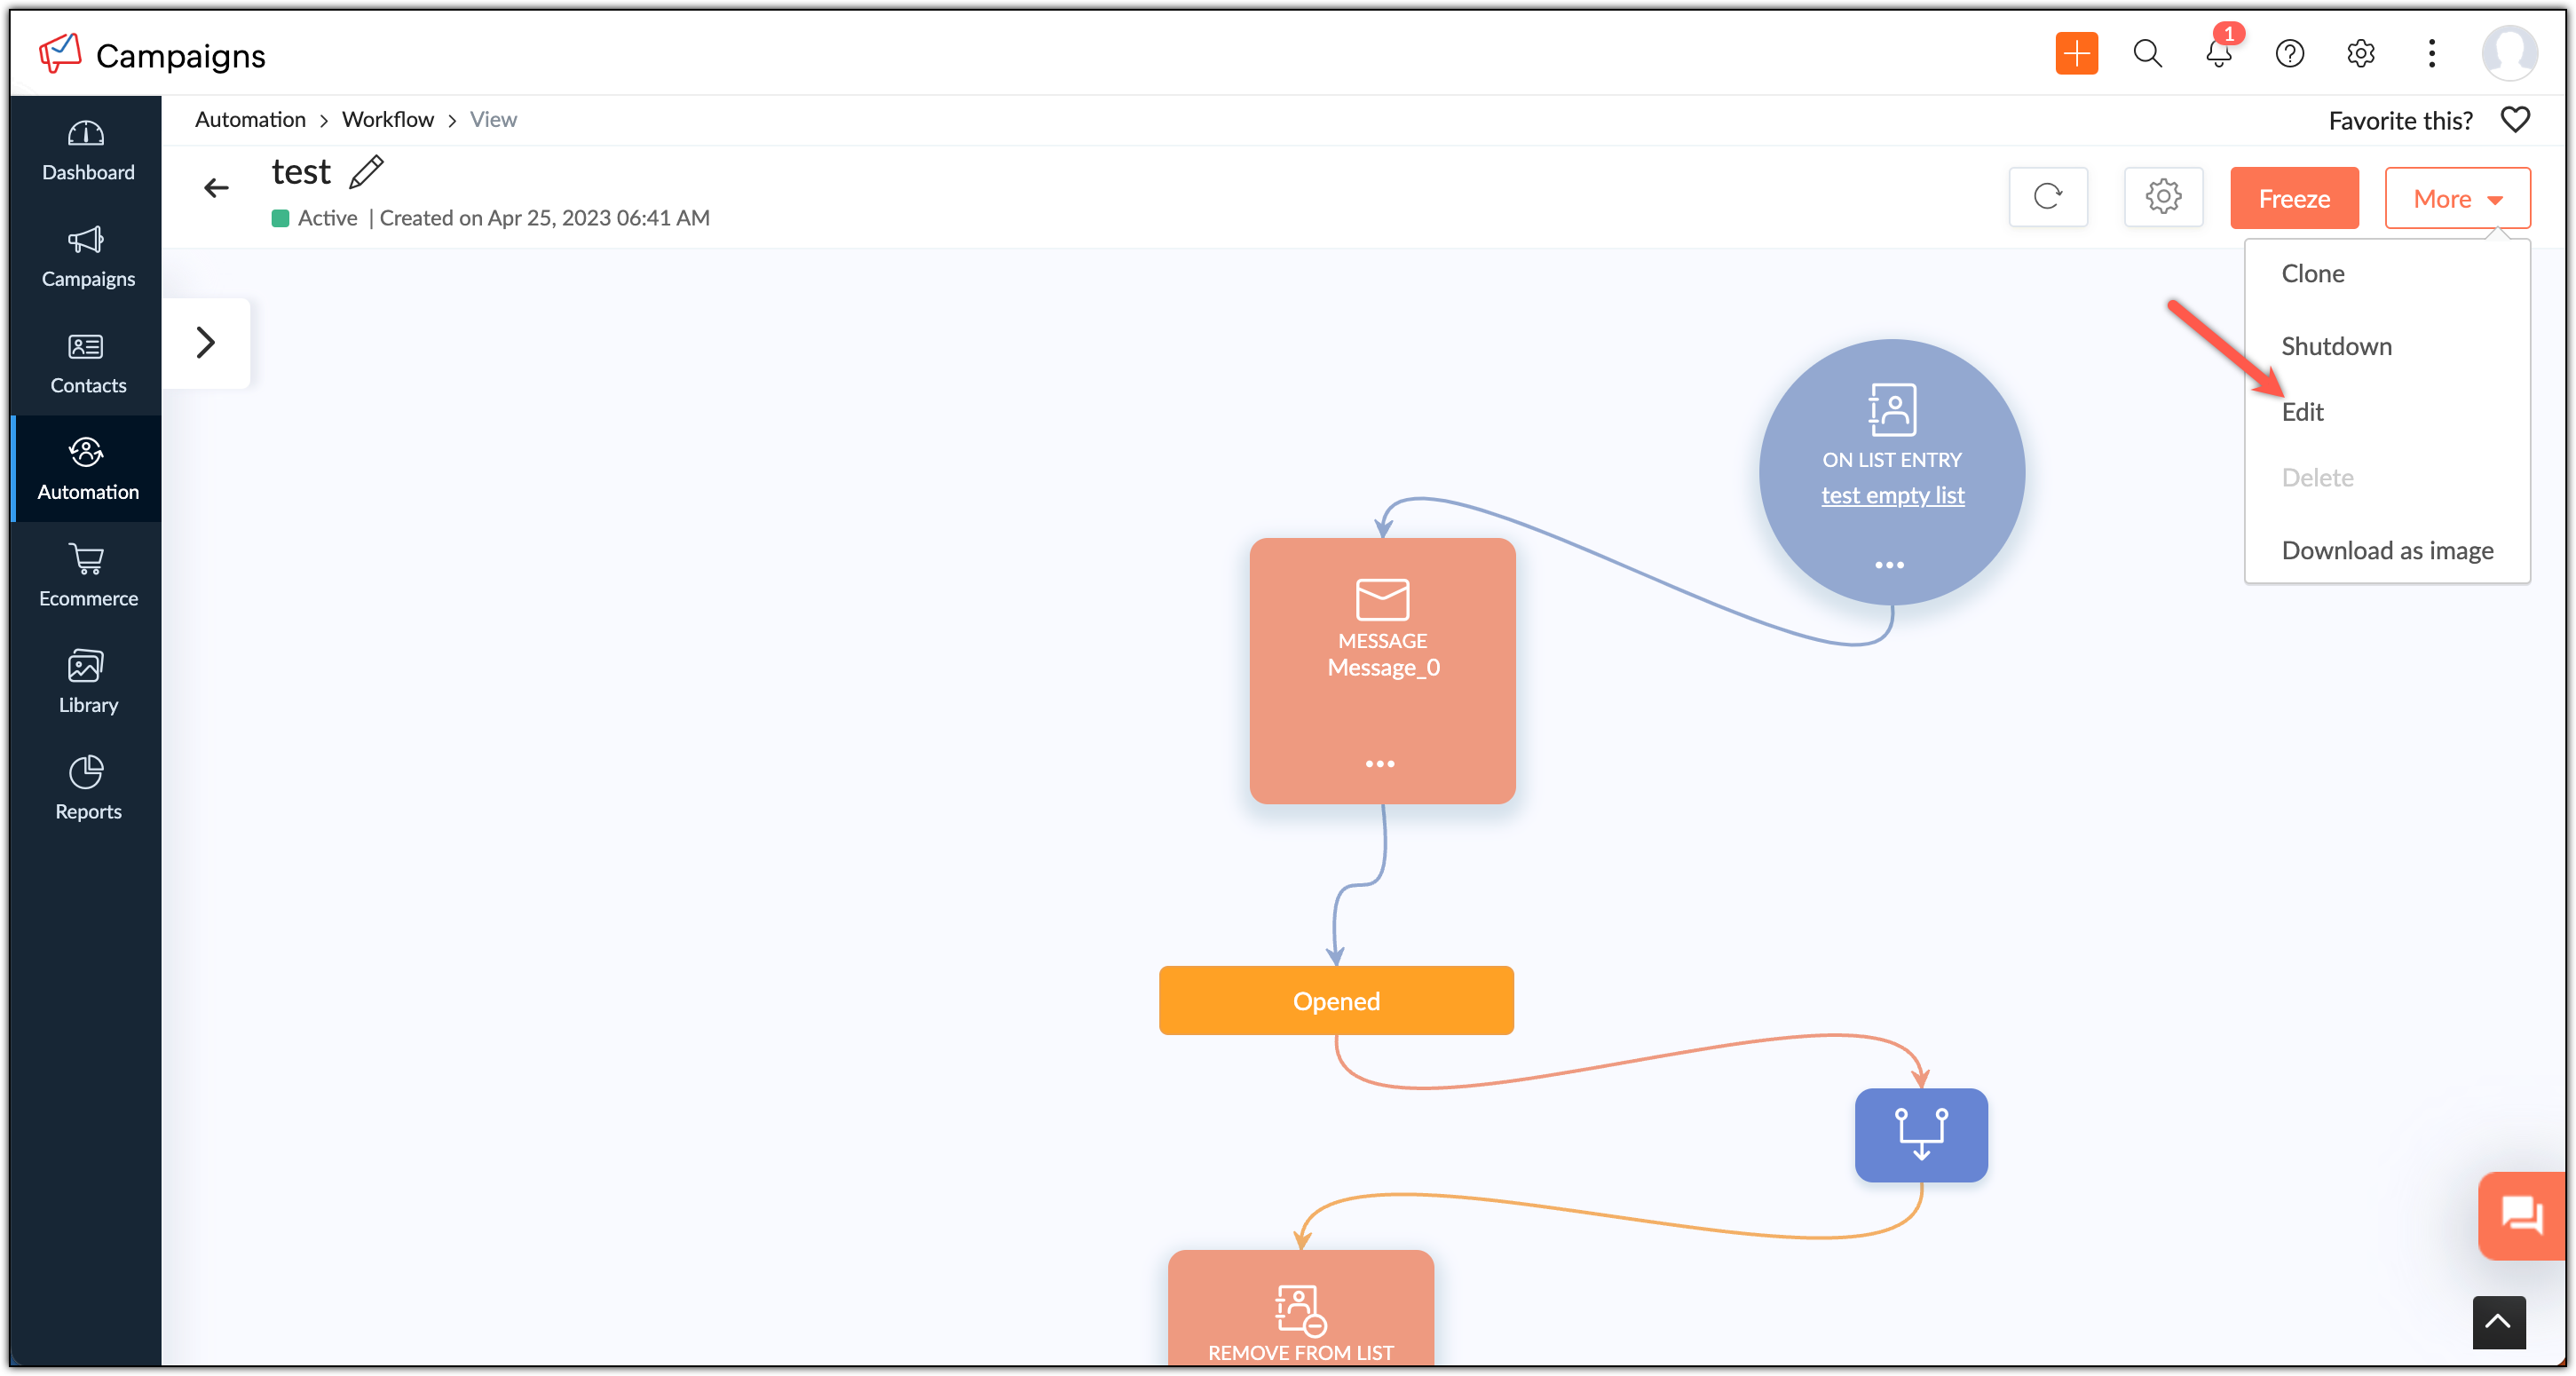
Task: Favorite this workflow with the heart toggle
Action: click(2516, 119)
